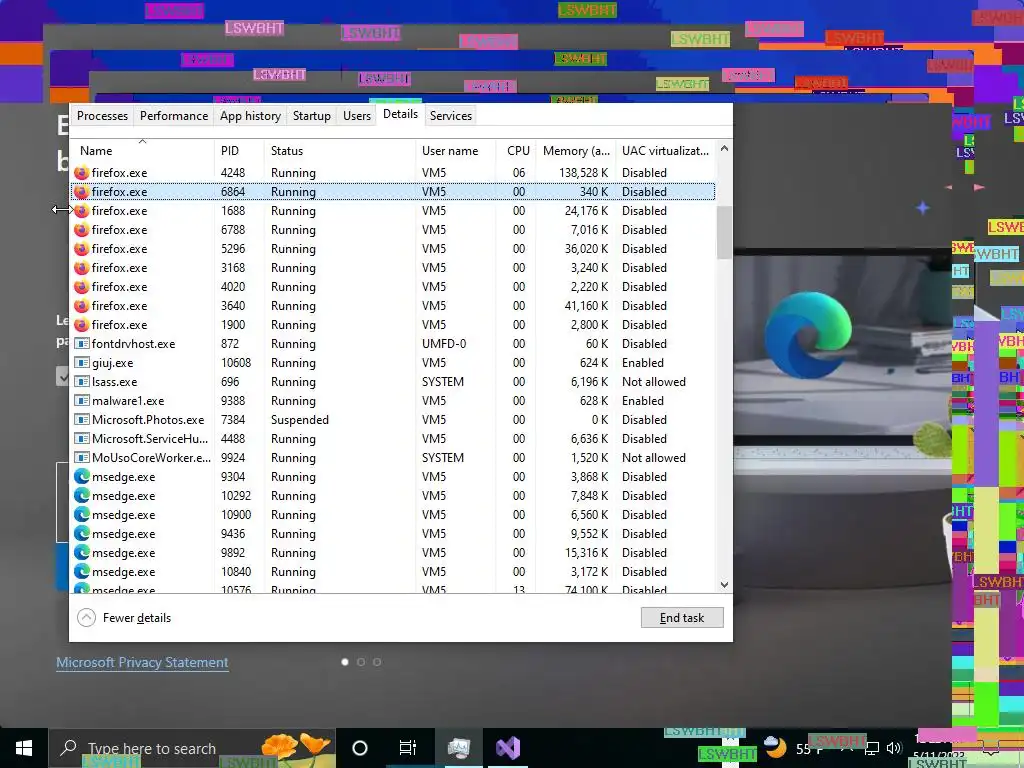Viewport: 1024px width, 768px height.
Task: Sort by the Name column header
Action: 142,151
